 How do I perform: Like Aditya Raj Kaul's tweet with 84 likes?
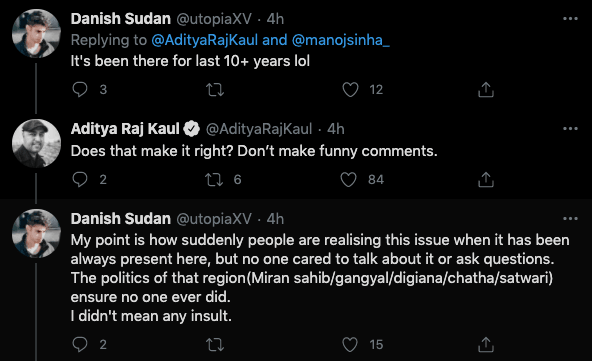point(348,179)
